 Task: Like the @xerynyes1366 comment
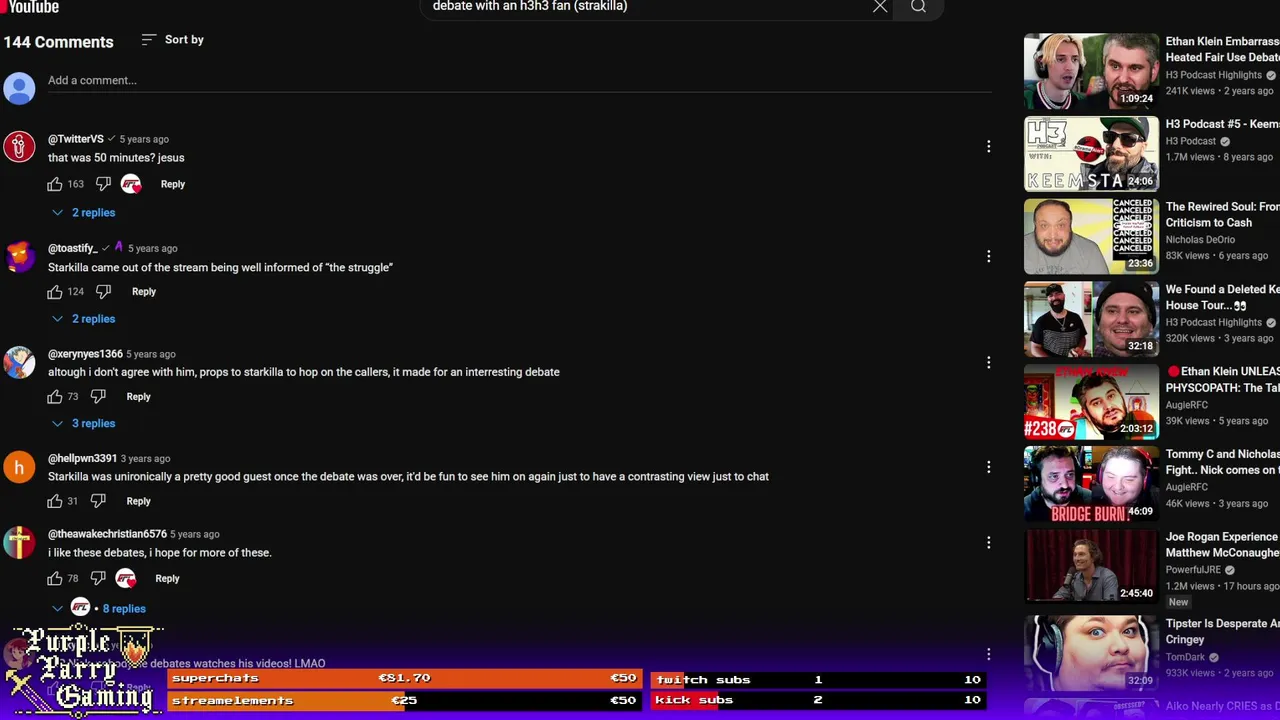click(55, 397)
